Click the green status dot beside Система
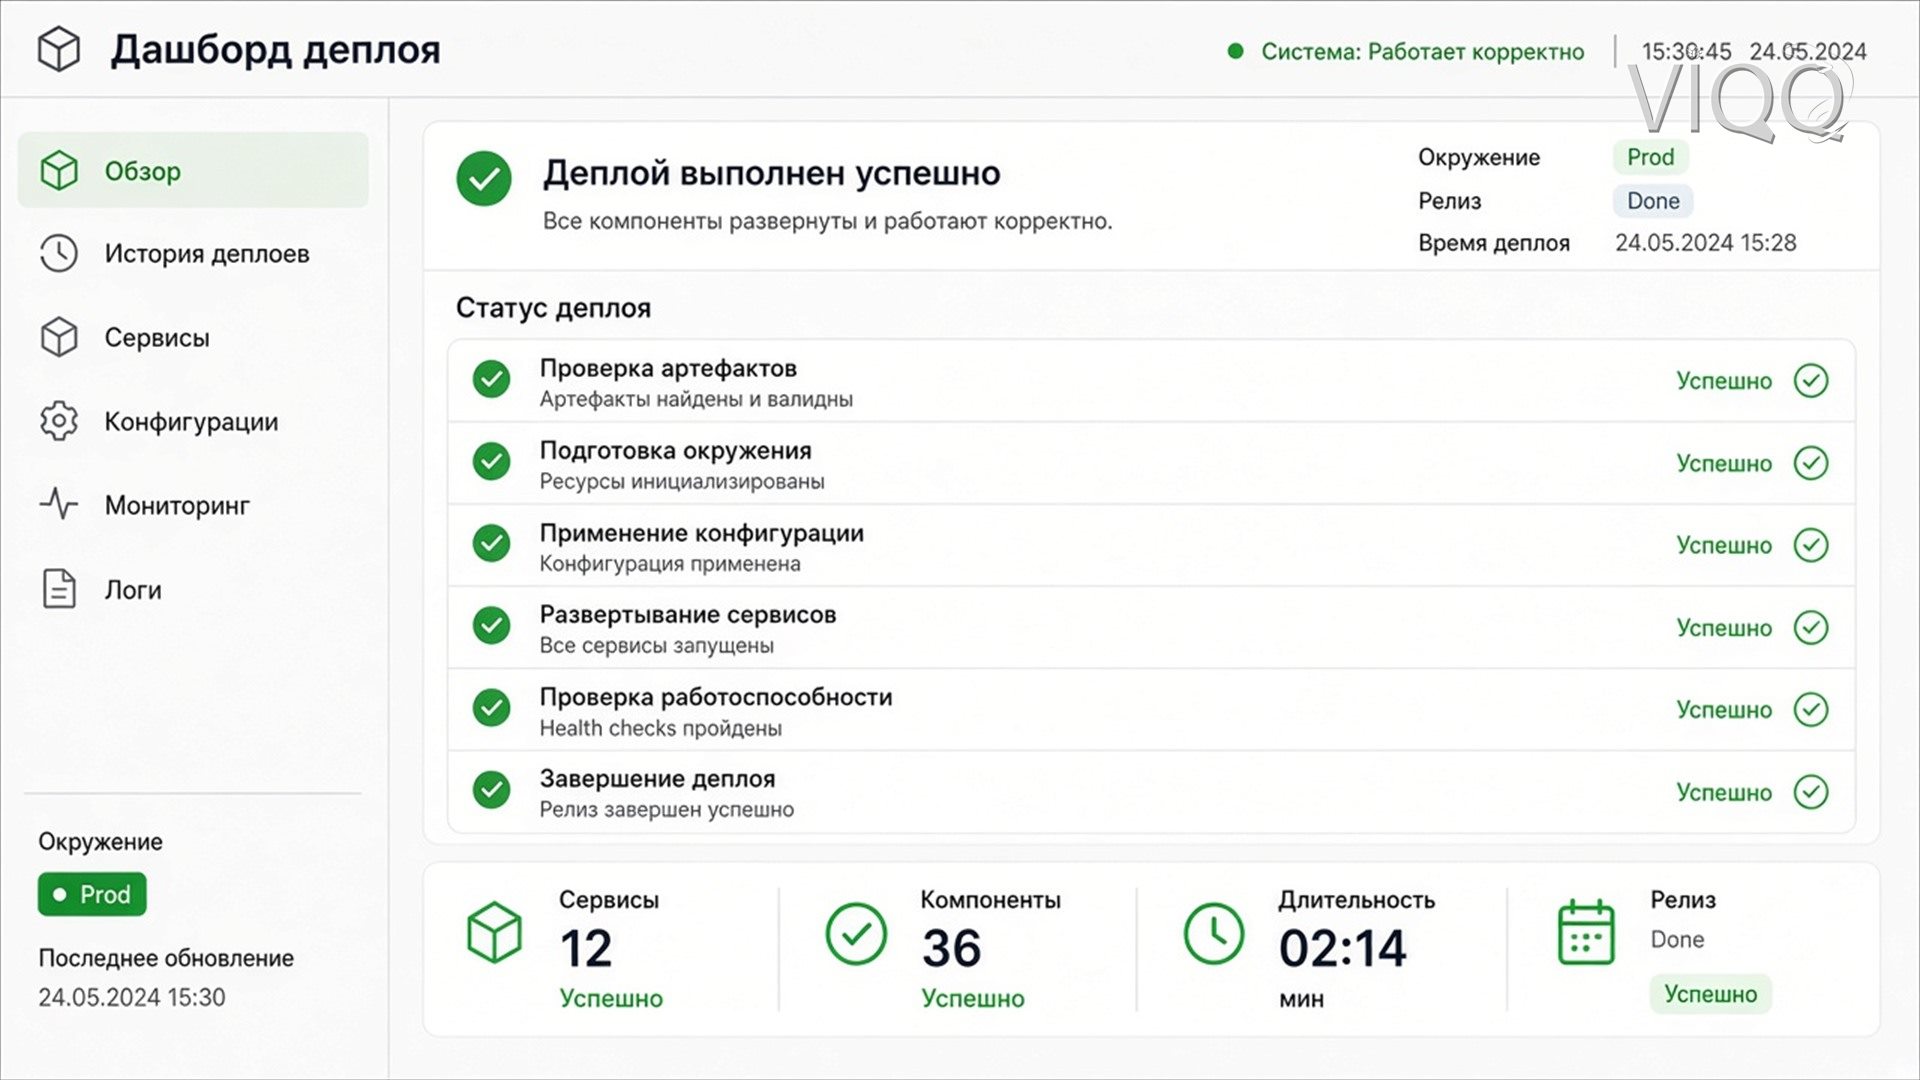1920x1080 pixels. pos(1236,51)
